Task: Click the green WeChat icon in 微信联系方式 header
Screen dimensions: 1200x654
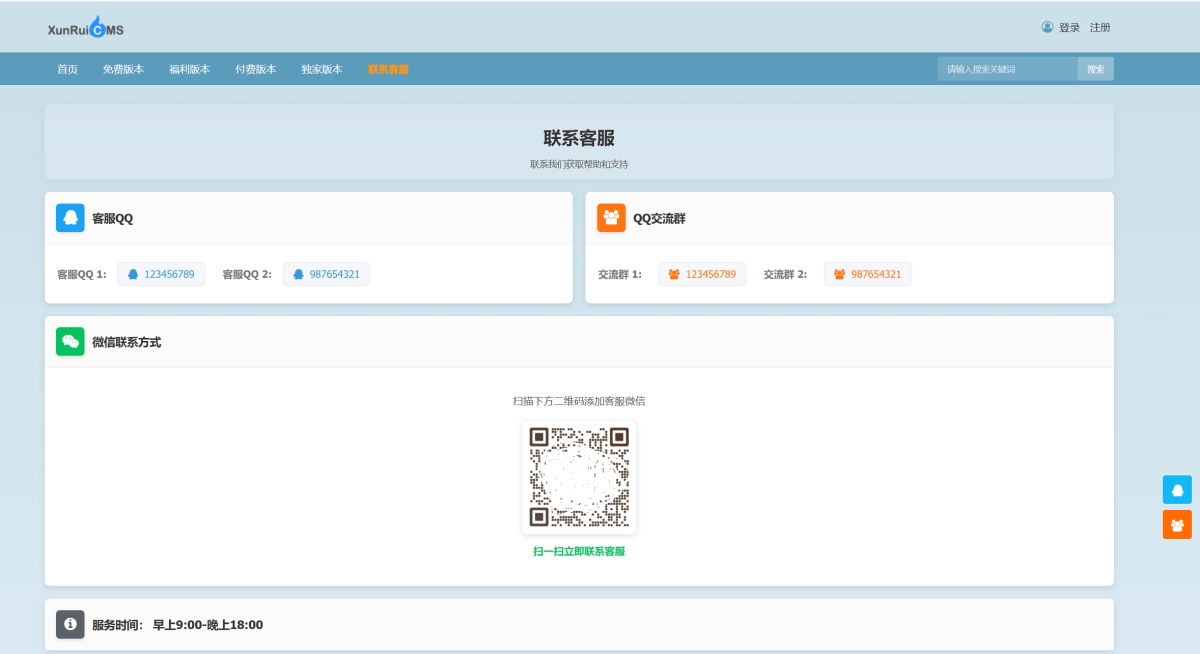Action: 70,342
